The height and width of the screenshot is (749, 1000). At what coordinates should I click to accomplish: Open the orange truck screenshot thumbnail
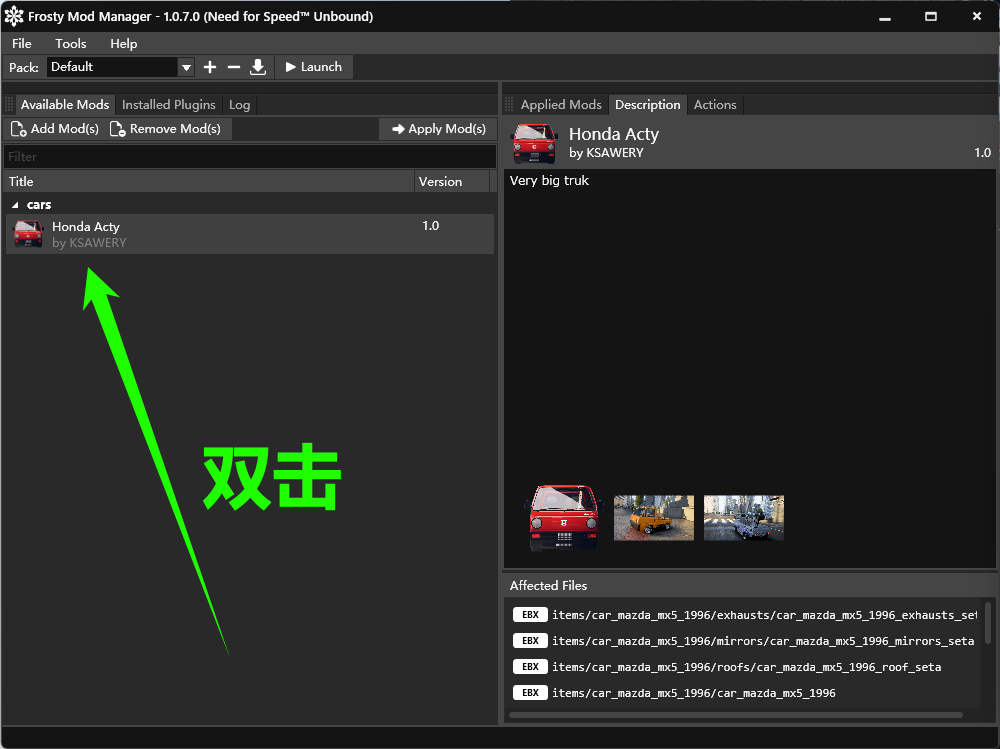654,518
